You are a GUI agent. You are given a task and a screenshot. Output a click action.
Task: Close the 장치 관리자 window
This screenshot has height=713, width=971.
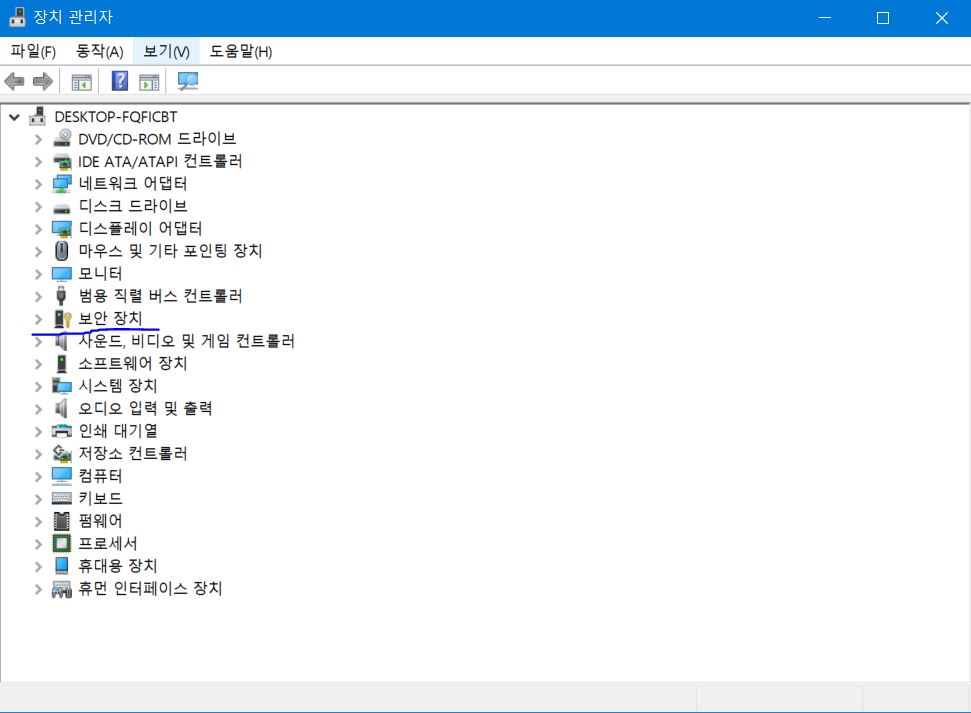pos(942,18)
